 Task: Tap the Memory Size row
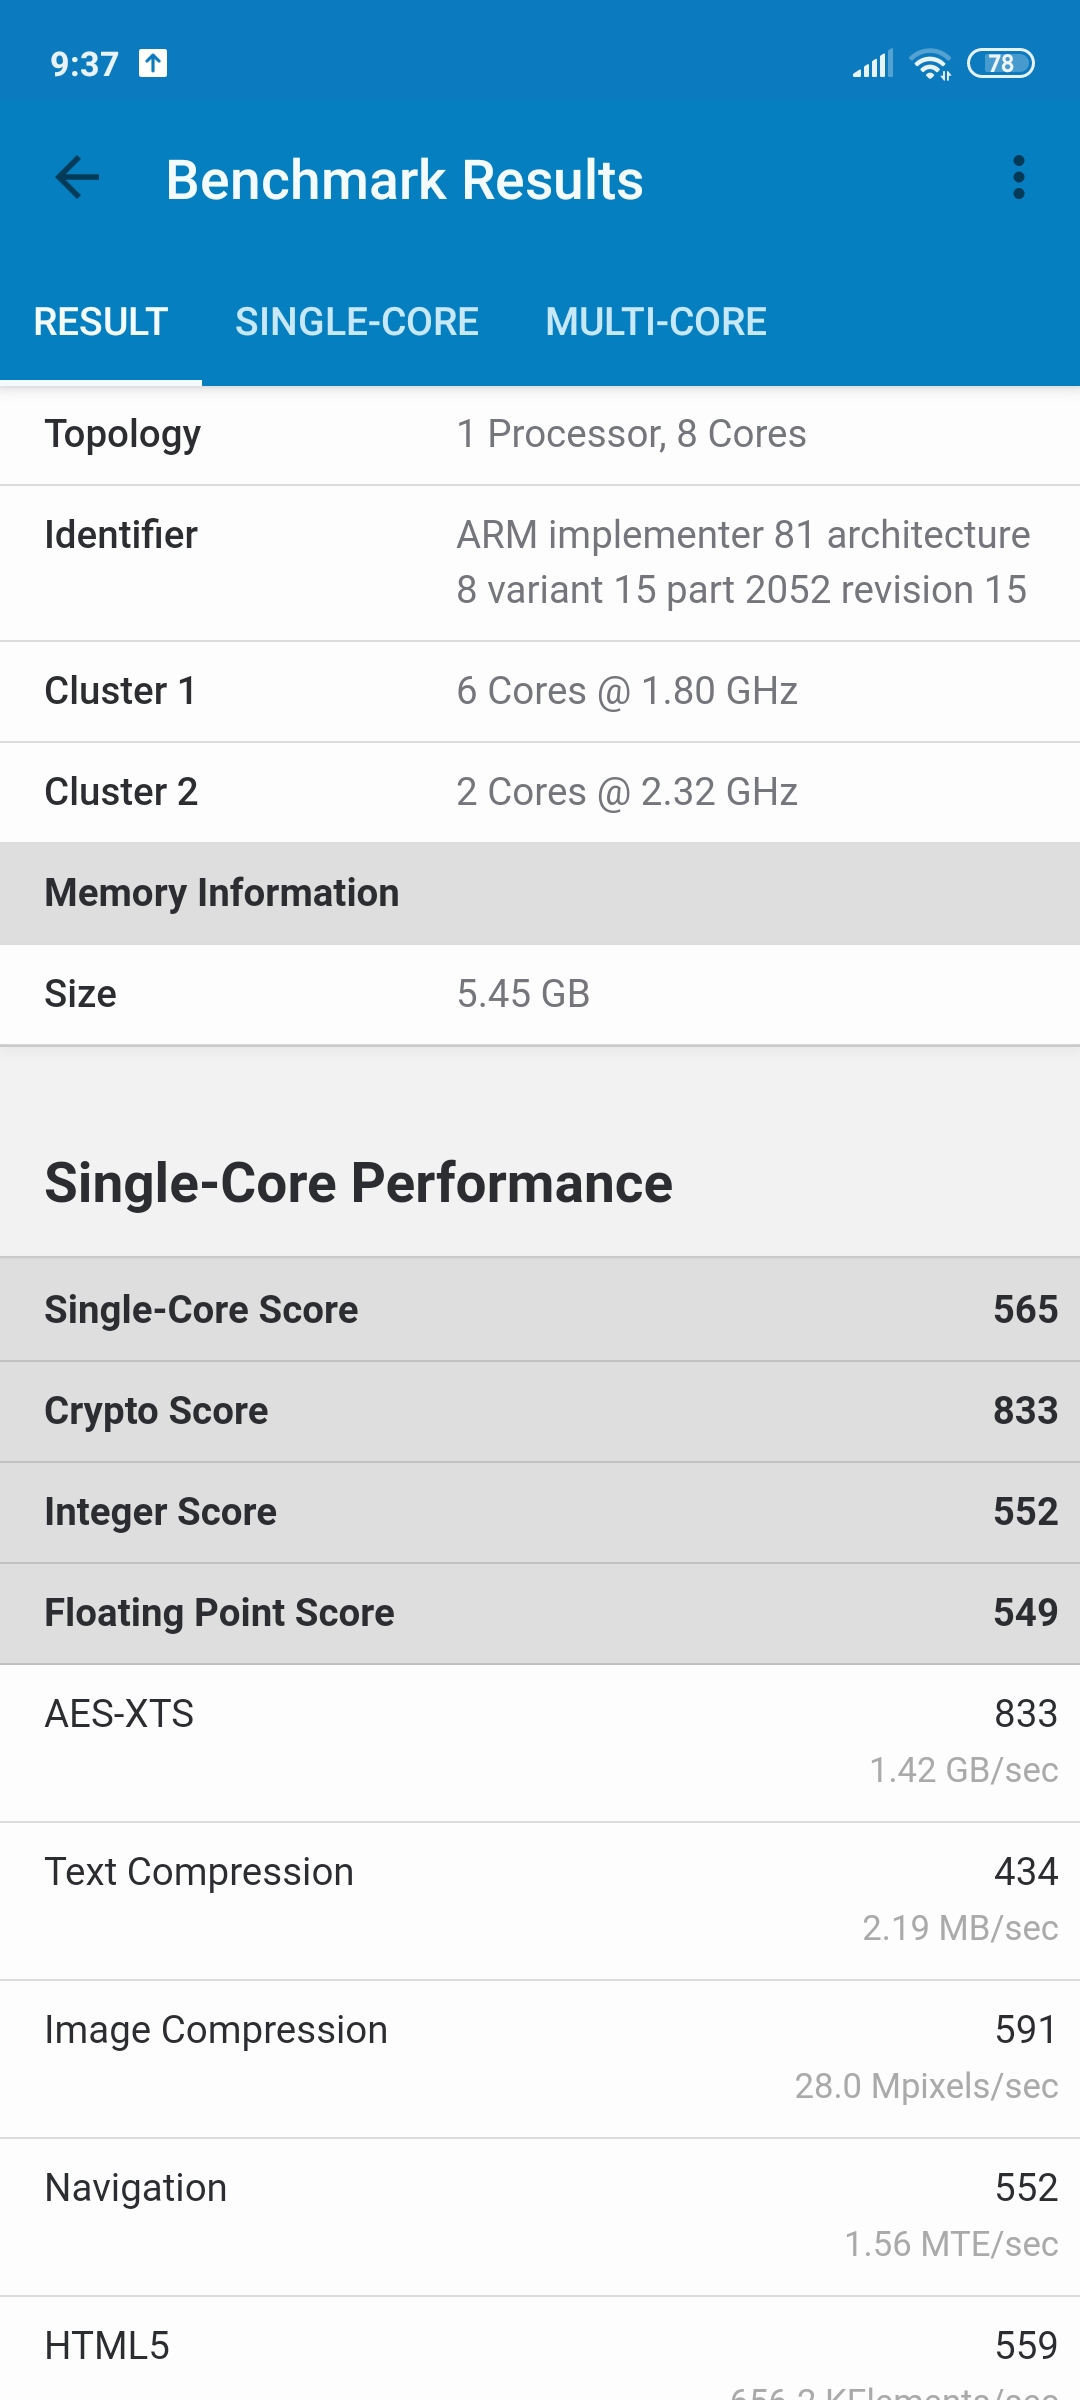(540, 995)
